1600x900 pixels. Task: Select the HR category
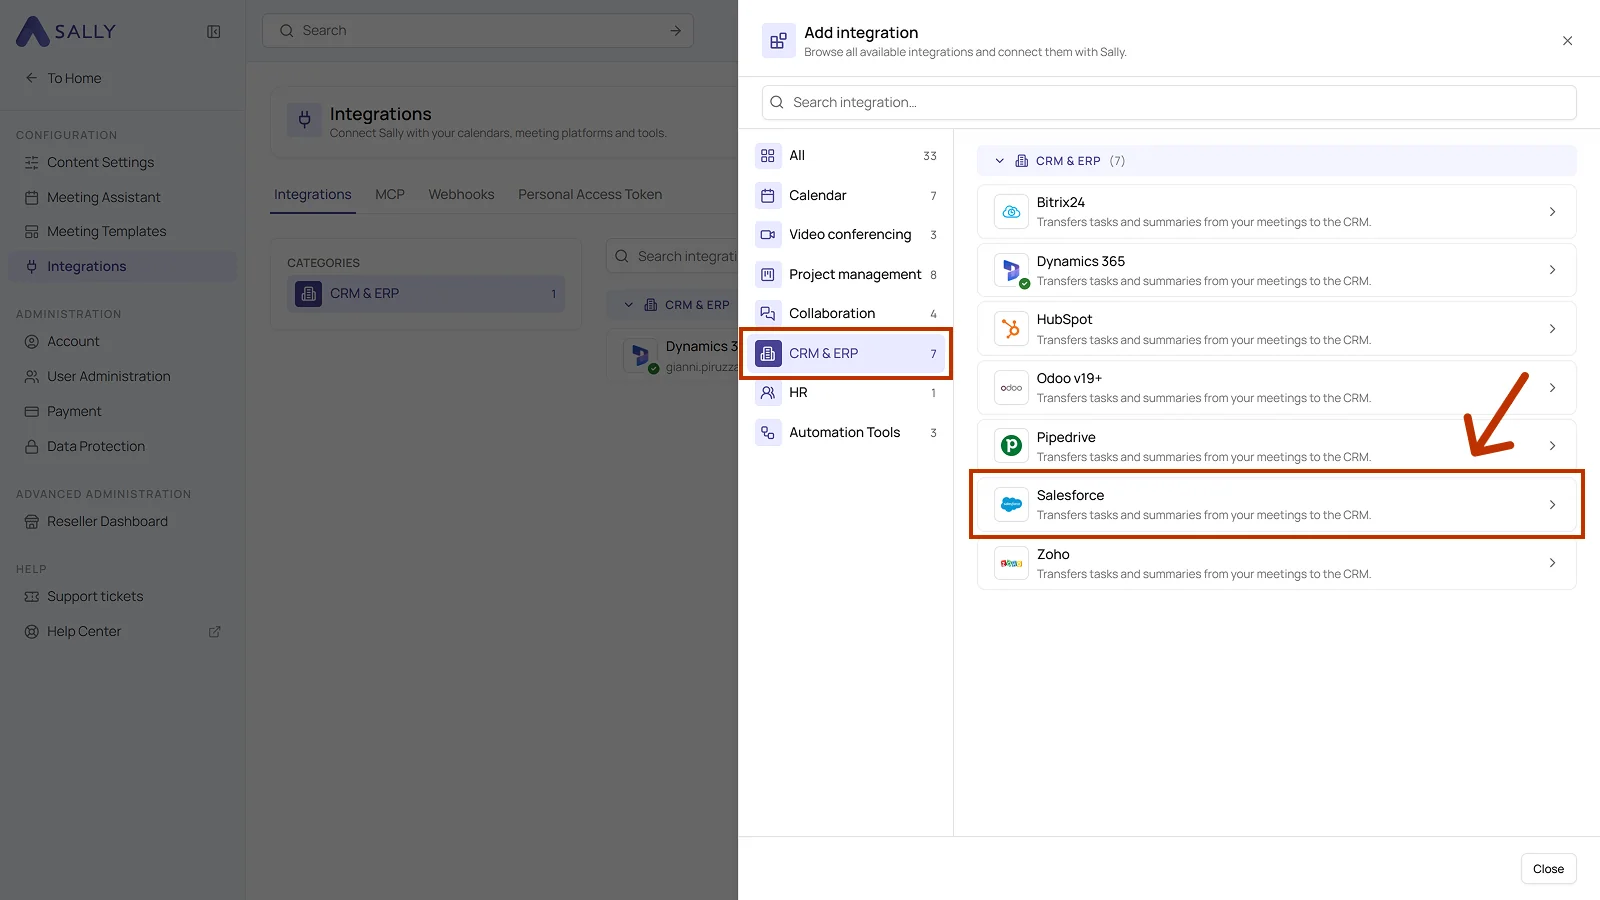846,393
